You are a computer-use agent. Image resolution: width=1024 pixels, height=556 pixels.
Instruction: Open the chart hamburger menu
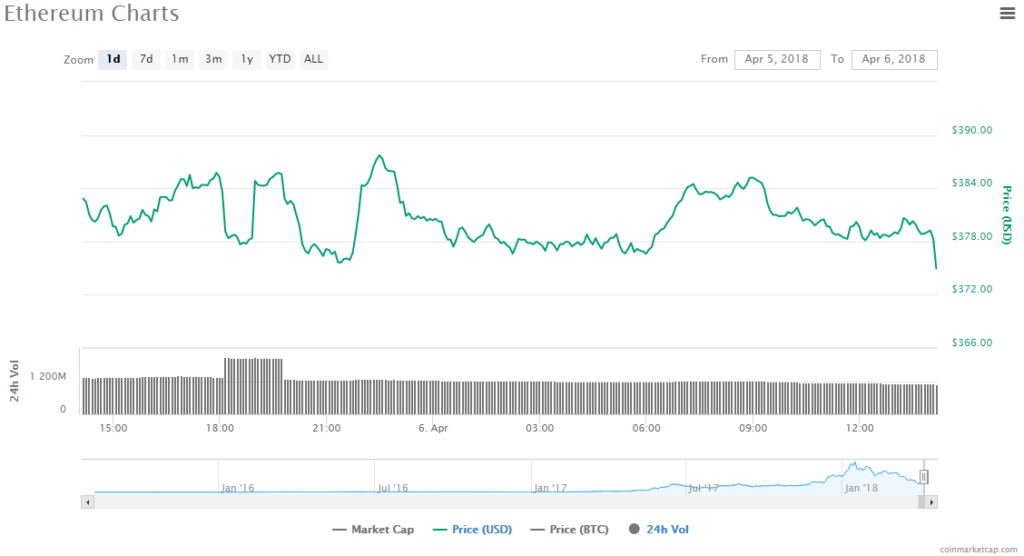click(x=1007, y=13)
